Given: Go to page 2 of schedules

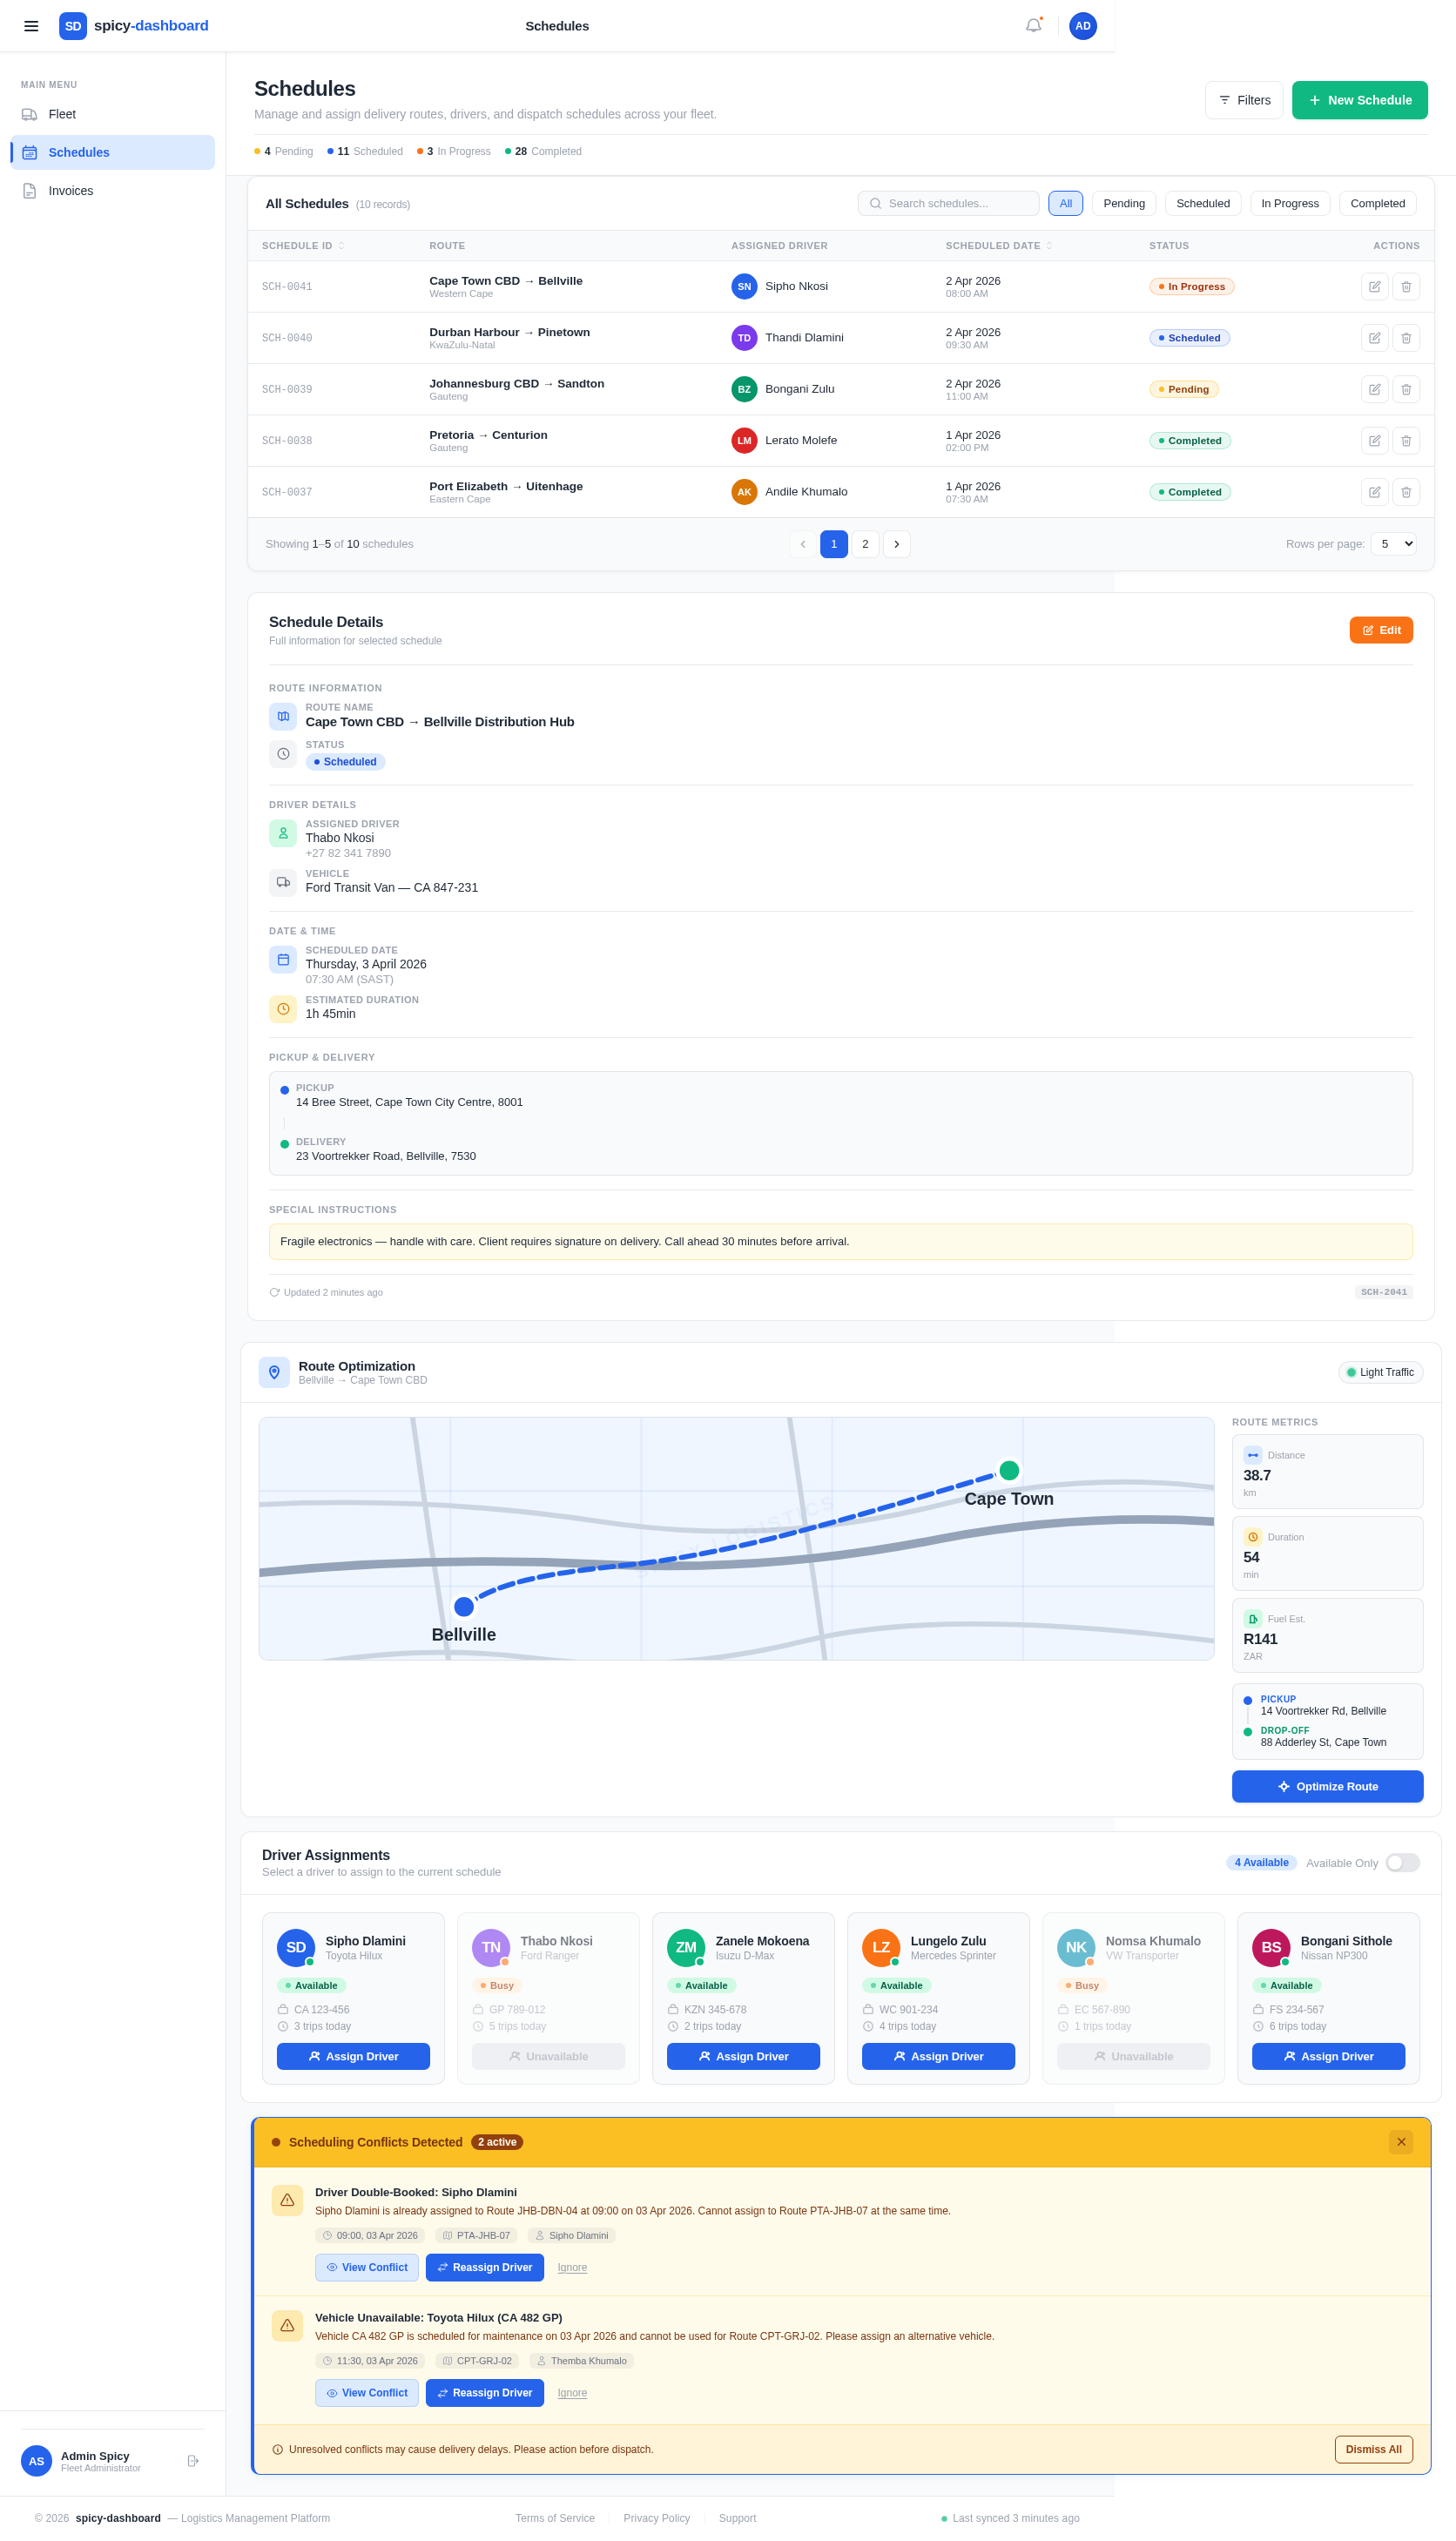Looking at the screenshot, I should click(865, 544).
